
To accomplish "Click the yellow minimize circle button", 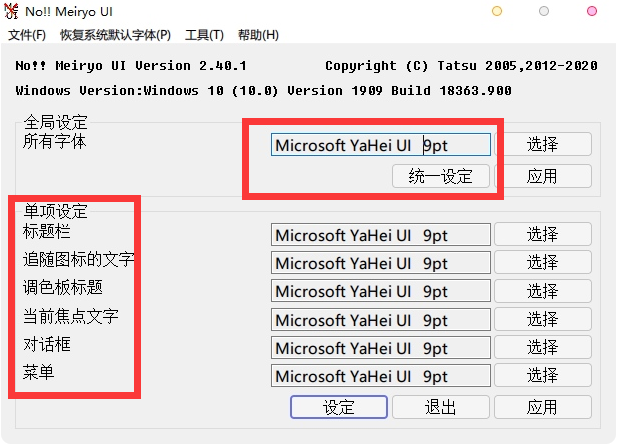I will coord(497,11).
